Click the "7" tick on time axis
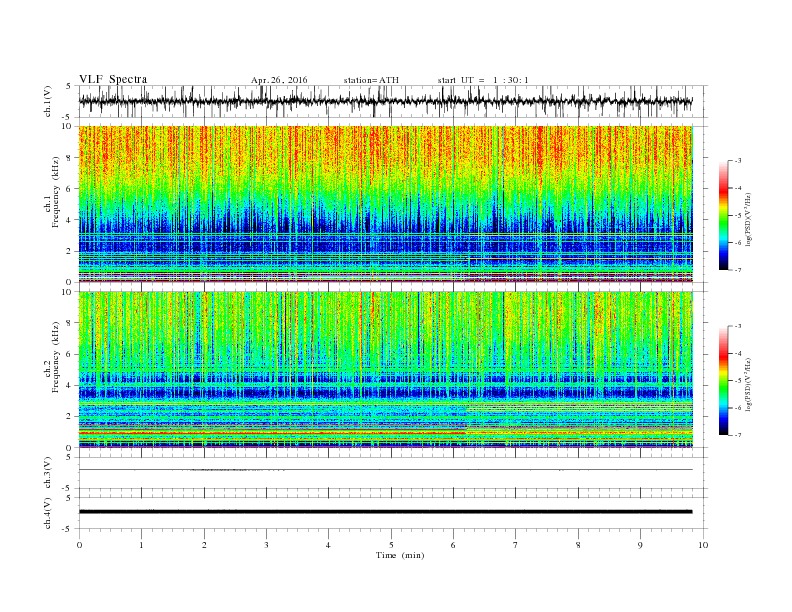This screenshot has width=792, height=612. (516, 545)
